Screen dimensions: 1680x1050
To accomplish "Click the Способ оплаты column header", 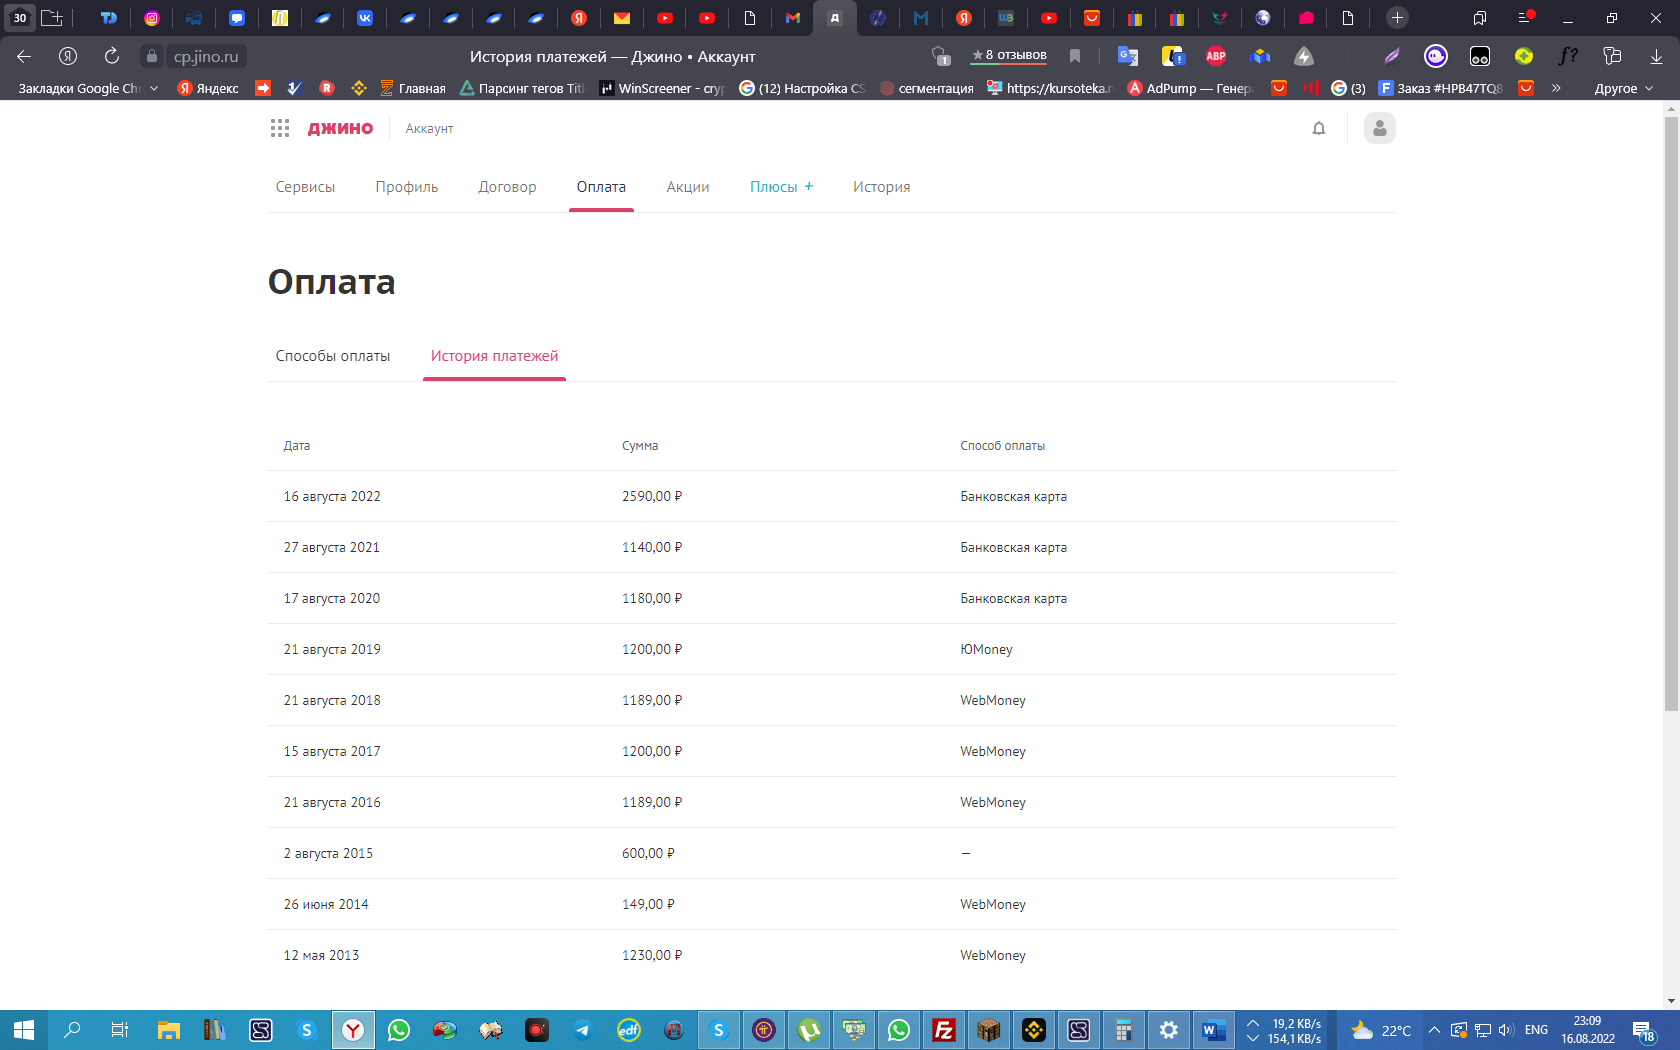I will point(1002,446).
